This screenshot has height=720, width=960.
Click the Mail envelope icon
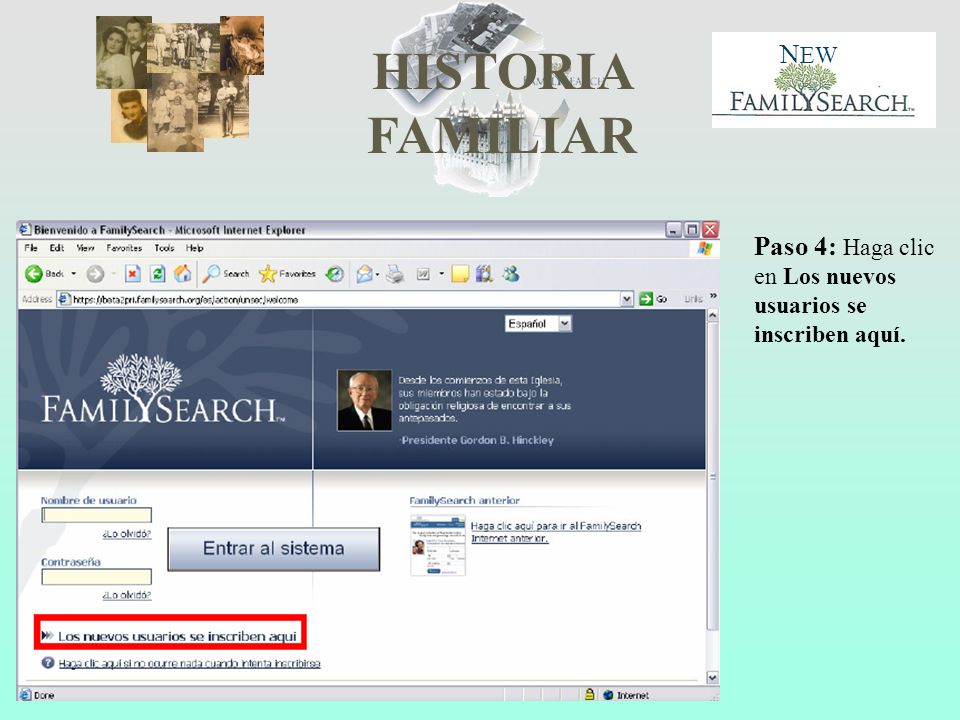(364, 274)
